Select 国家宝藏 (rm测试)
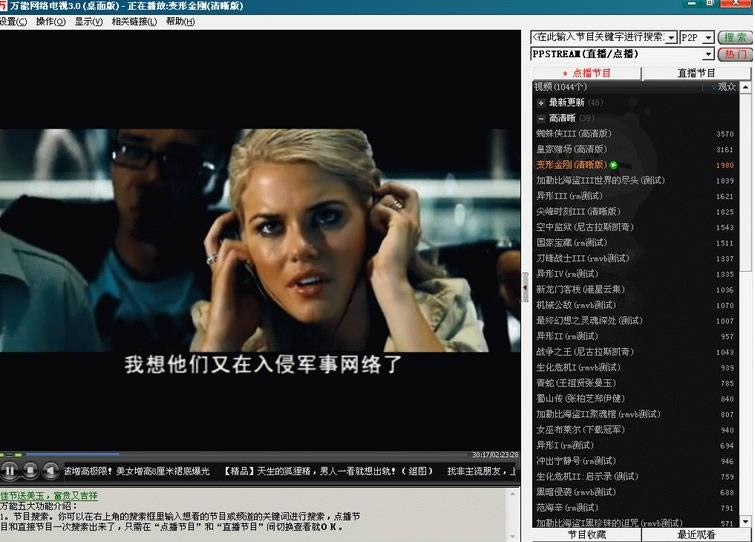755x542 pixels. pyautogui.click(x=635, y=243)
